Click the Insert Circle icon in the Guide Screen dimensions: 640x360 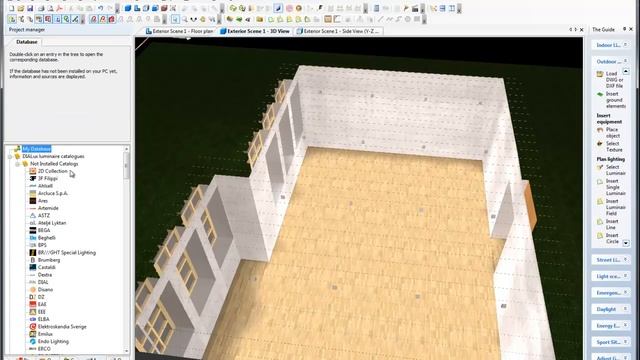[600, 236]
